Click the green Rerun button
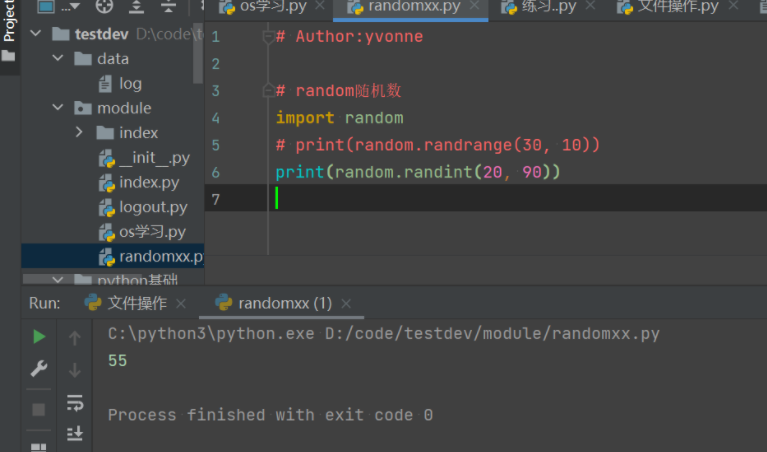Image resolution: width=767 pixels, height=452 pixels. tap(39, 337)
